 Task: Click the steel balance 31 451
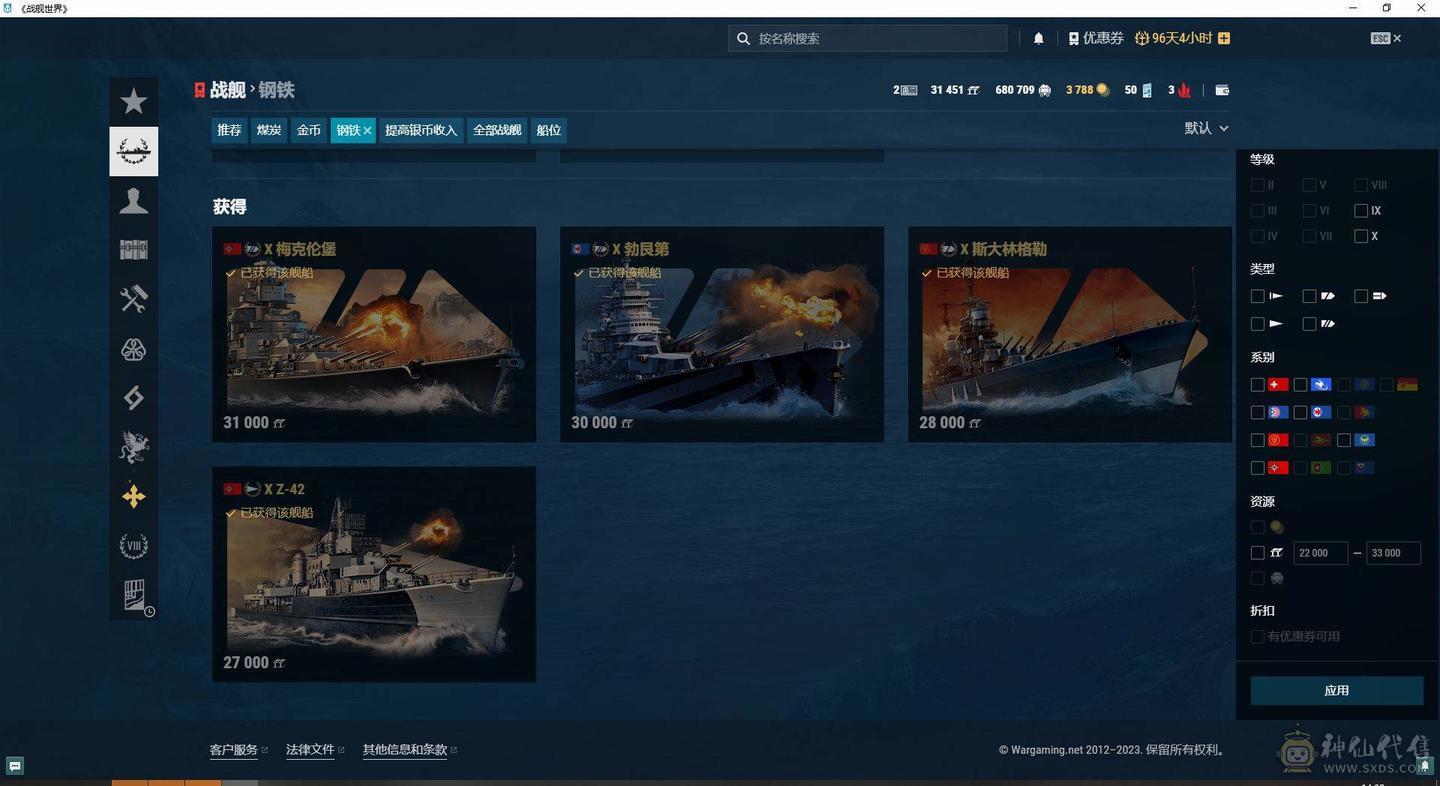click(x=954, y=90)
